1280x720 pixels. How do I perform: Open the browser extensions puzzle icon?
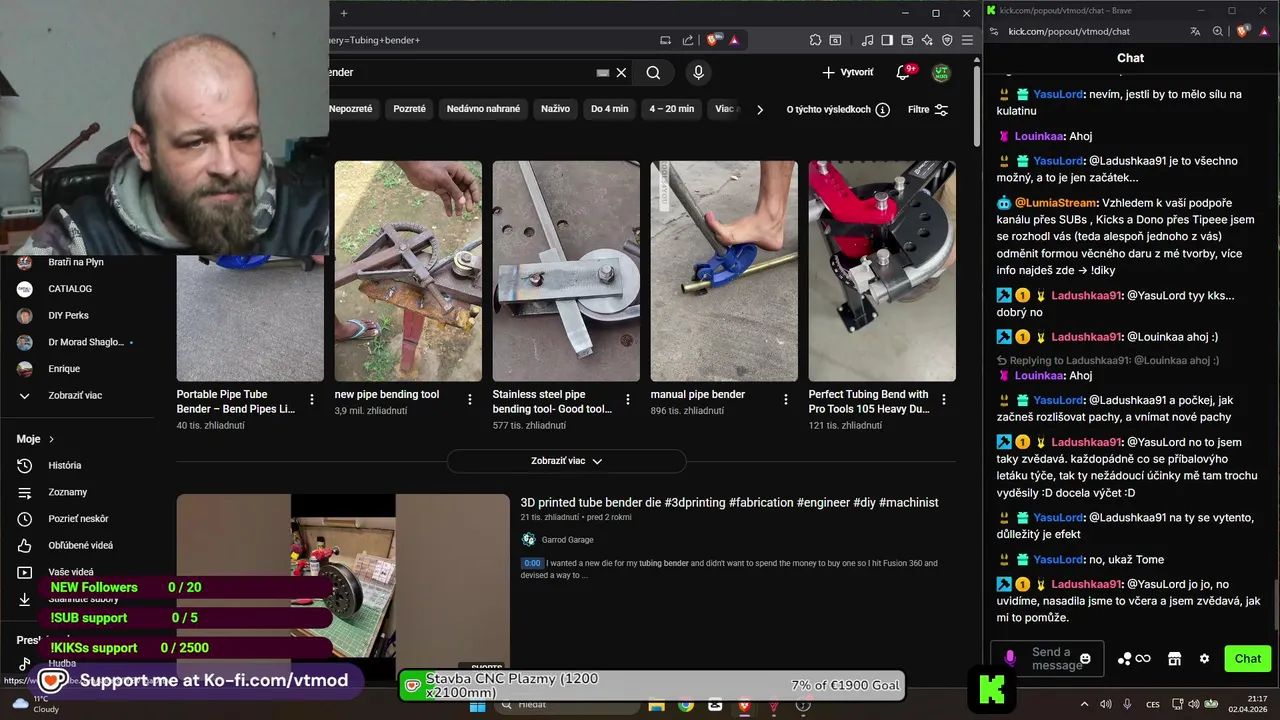click(815, 40)
